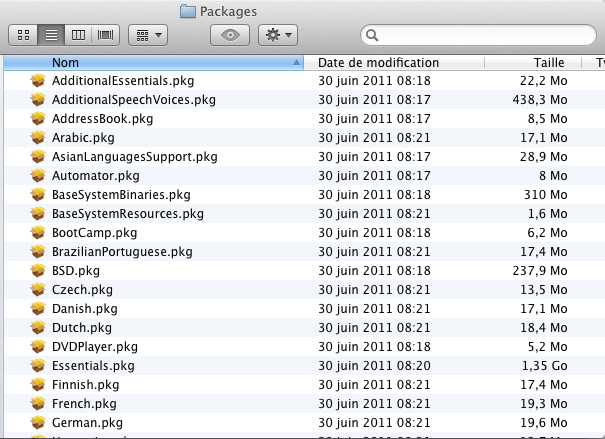Image resolution: width=605 pixels, height=439 pixels.
Task: Open the gear action menu
Action: click(278, 35)
